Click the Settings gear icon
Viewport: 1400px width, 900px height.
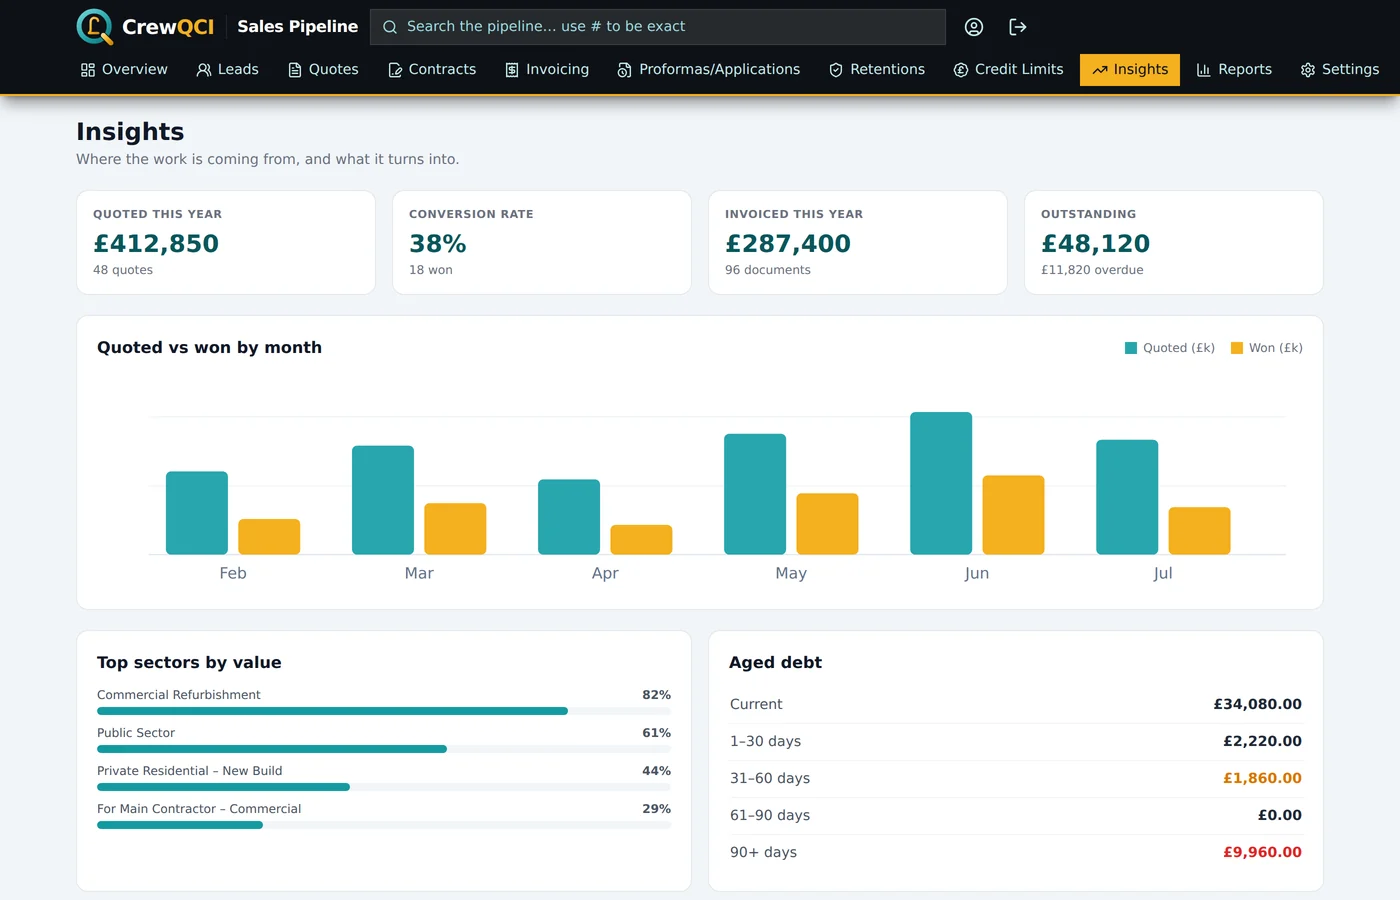[1308, 70]
